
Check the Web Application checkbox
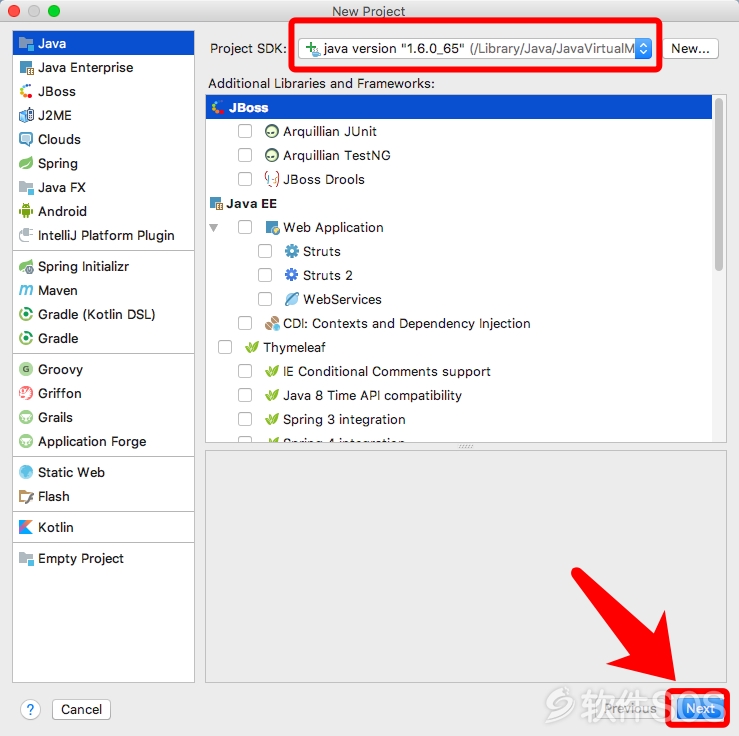coord(245,227)
